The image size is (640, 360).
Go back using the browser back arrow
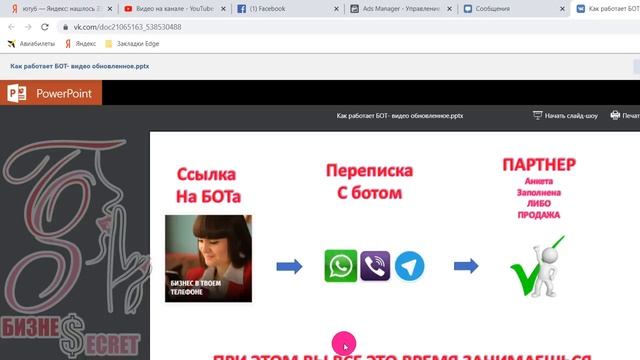click(11, 27)
